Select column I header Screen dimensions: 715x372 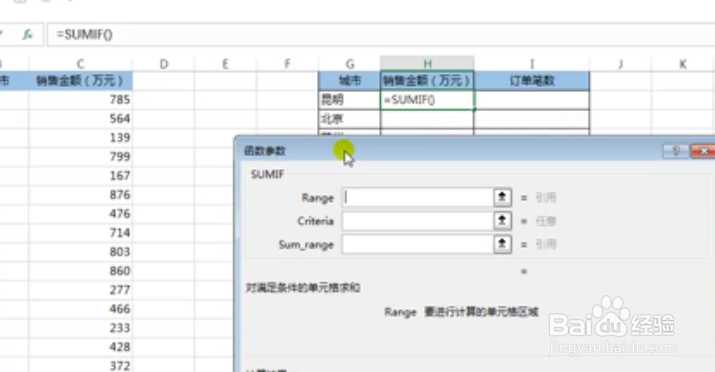(532, 64)
